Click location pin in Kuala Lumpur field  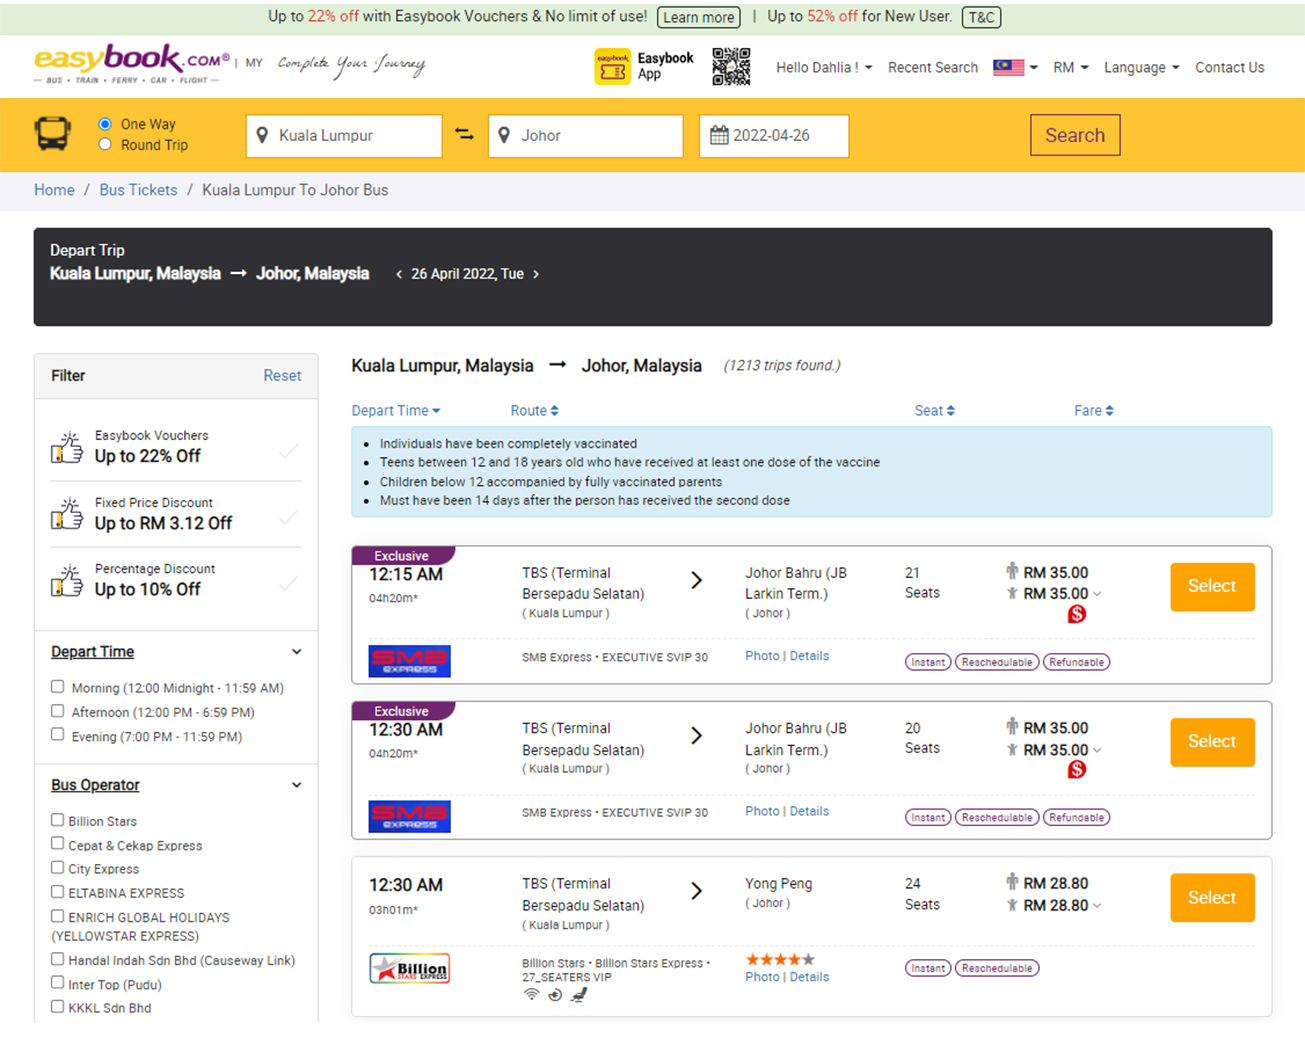click(x=262, y=135)
